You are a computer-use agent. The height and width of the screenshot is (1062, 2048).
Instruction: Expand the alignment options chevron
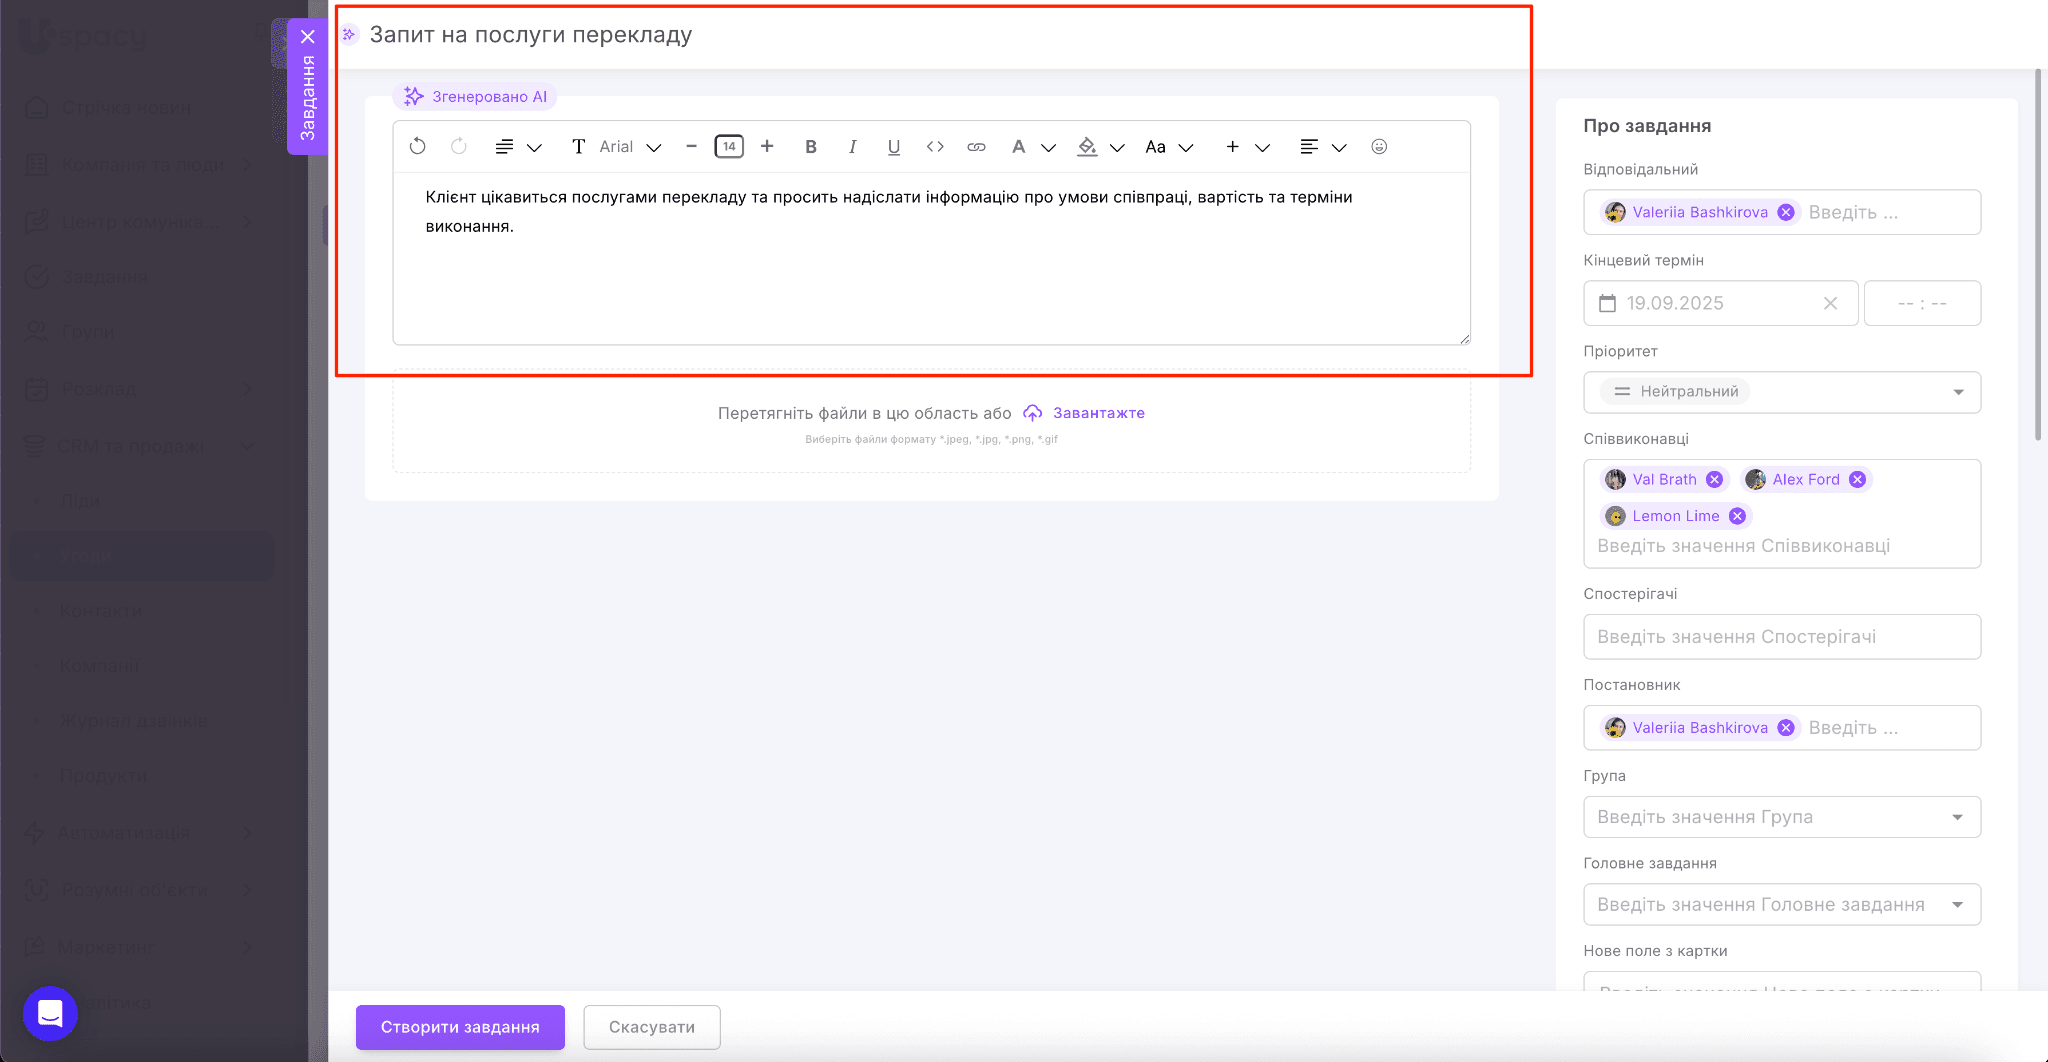pos(1340,148)
